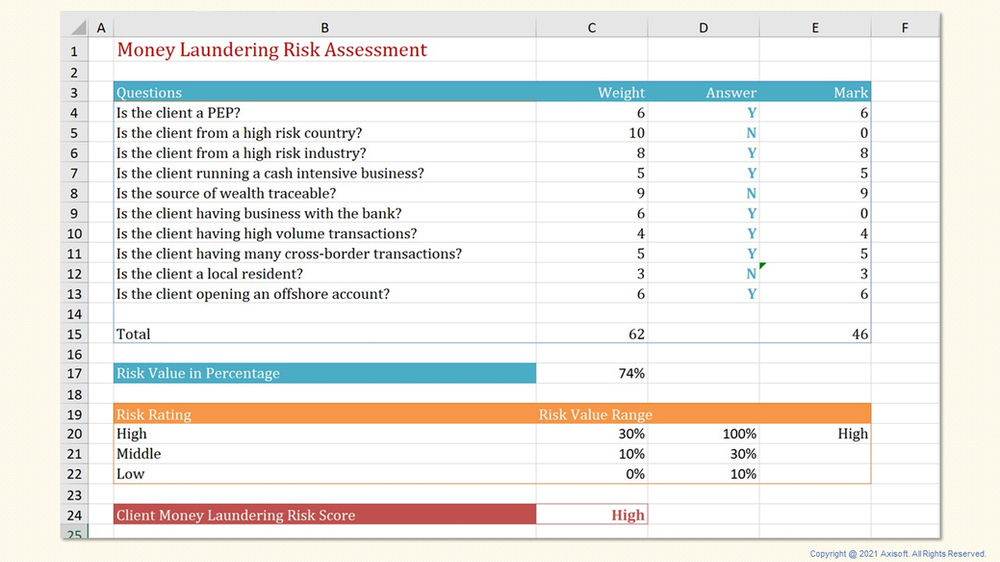1000x562 pixels.
Task: Click the Risk Rating header cell
Action: coord(325,414)
